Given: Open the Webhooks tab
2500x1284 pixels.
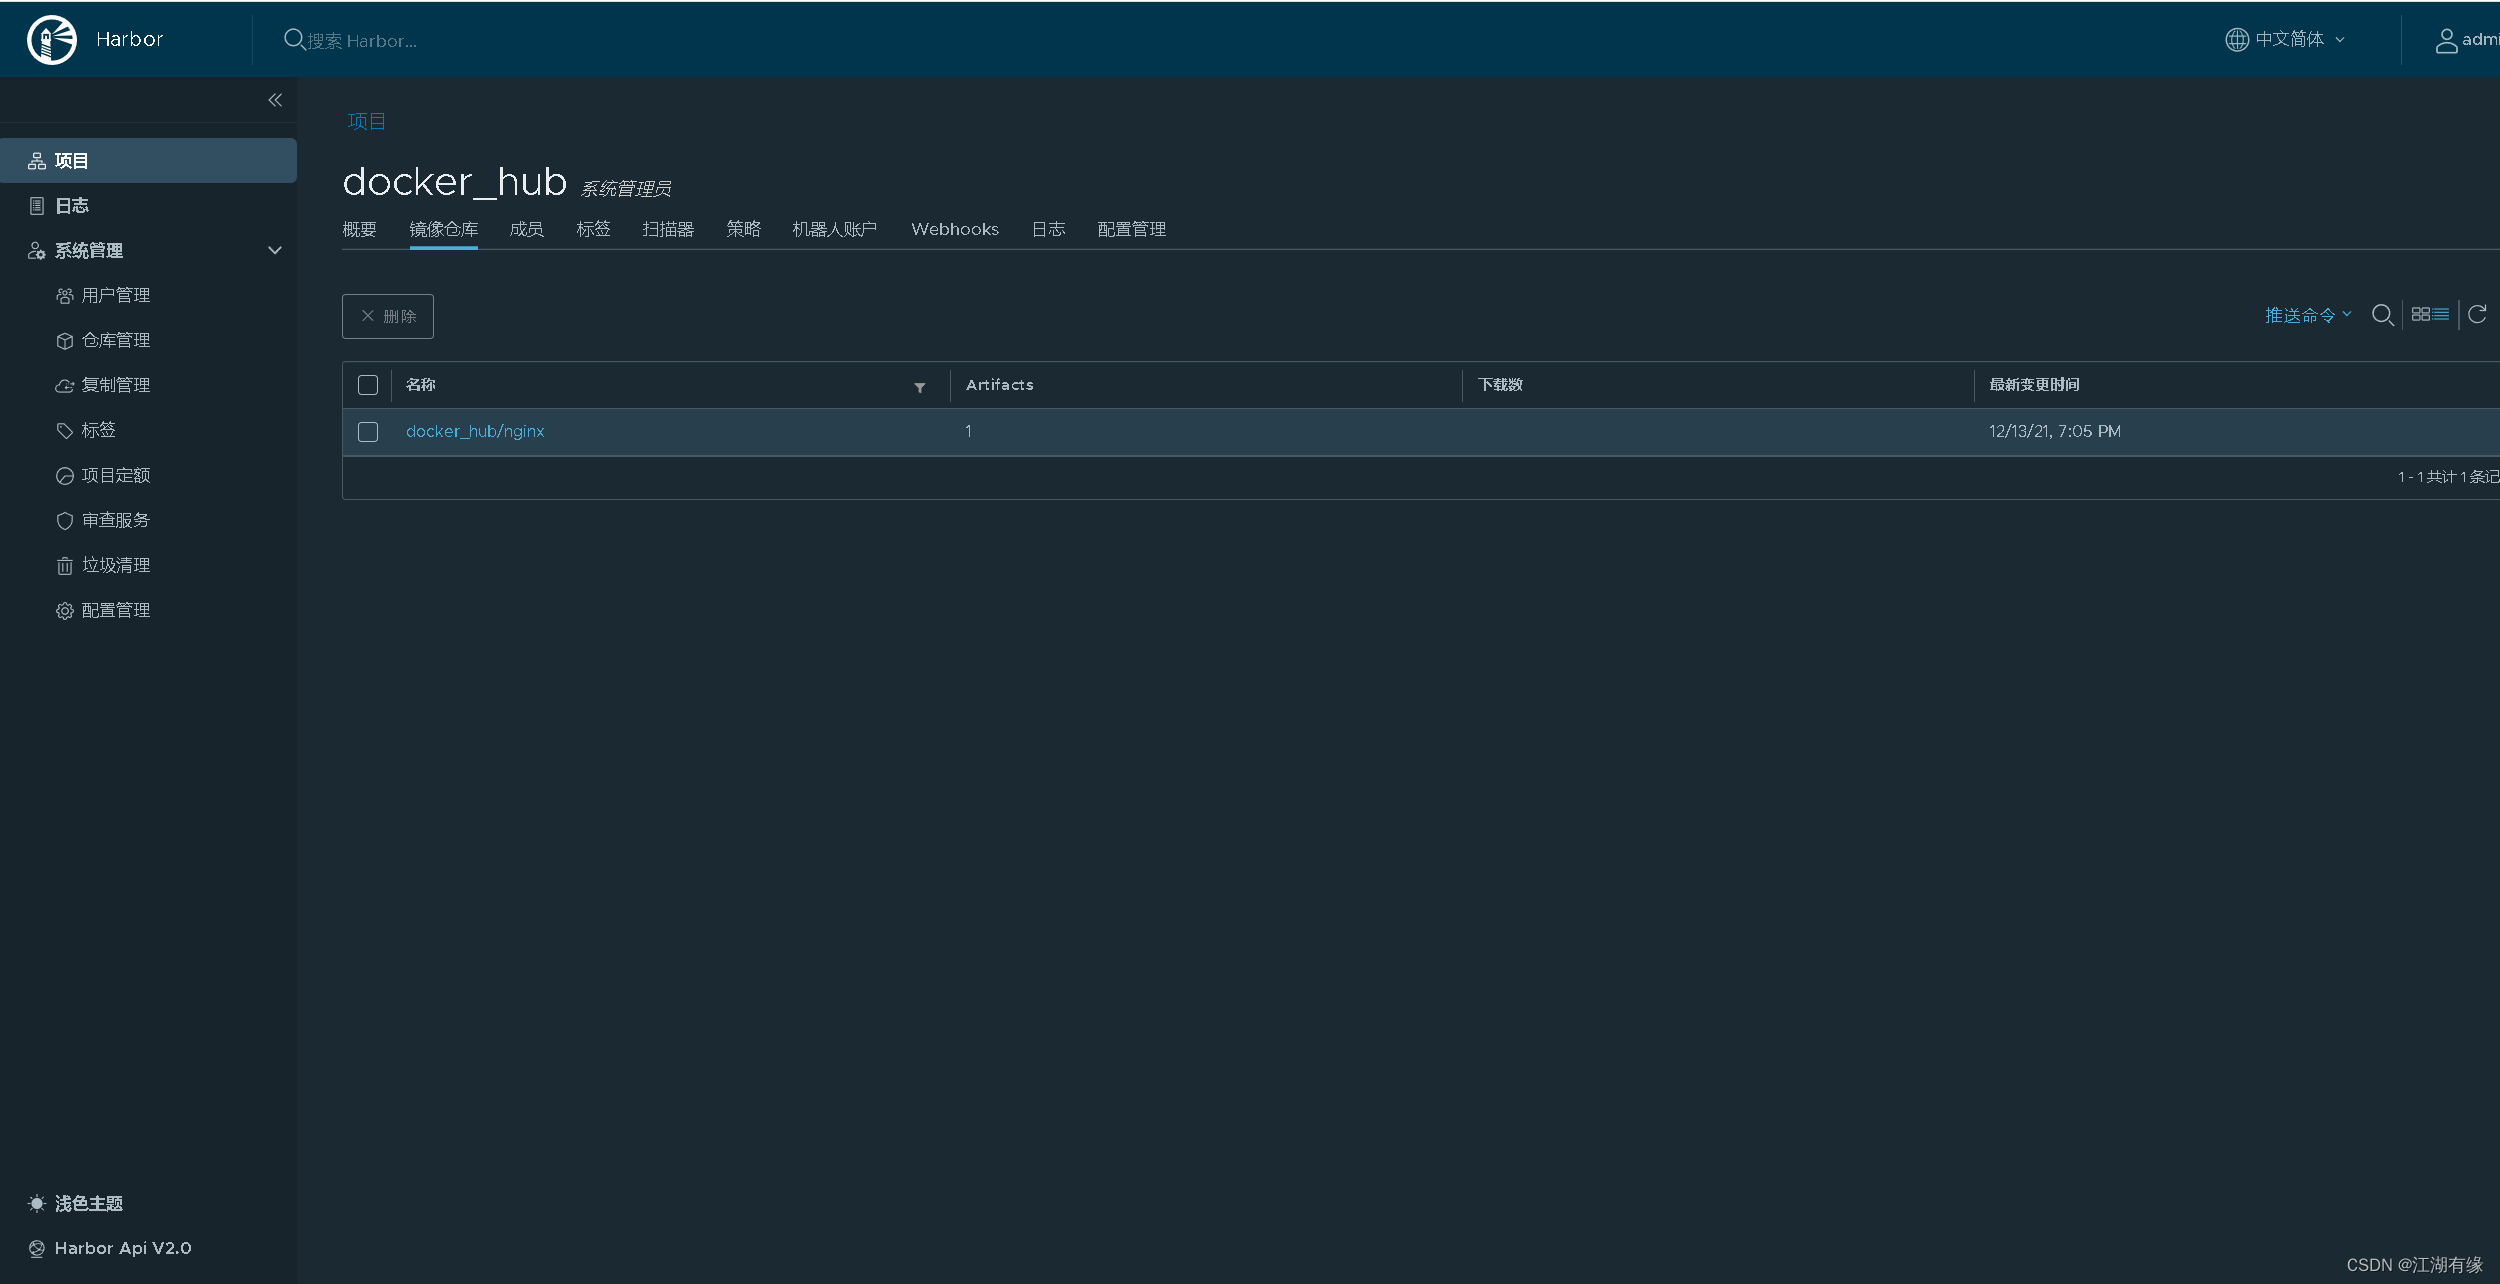Looking at the screenshot, I should pos(954,229).
